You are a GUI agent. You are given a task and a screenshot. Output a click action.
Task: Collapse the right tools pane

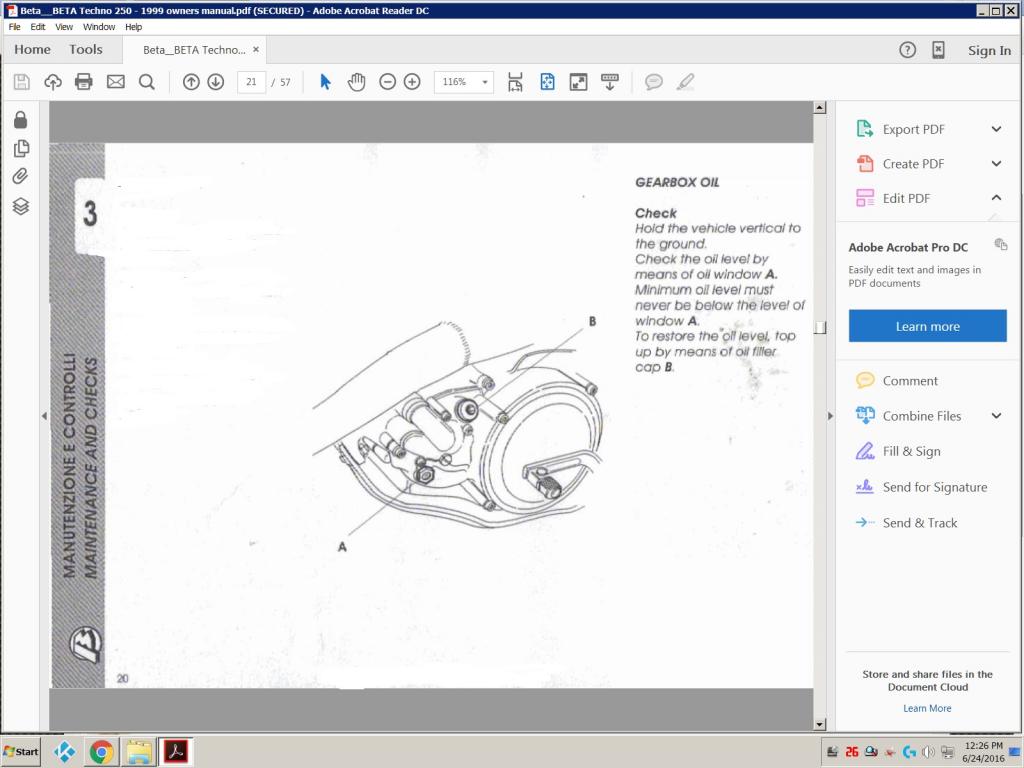pyautogui.click(x=829, y=416)
